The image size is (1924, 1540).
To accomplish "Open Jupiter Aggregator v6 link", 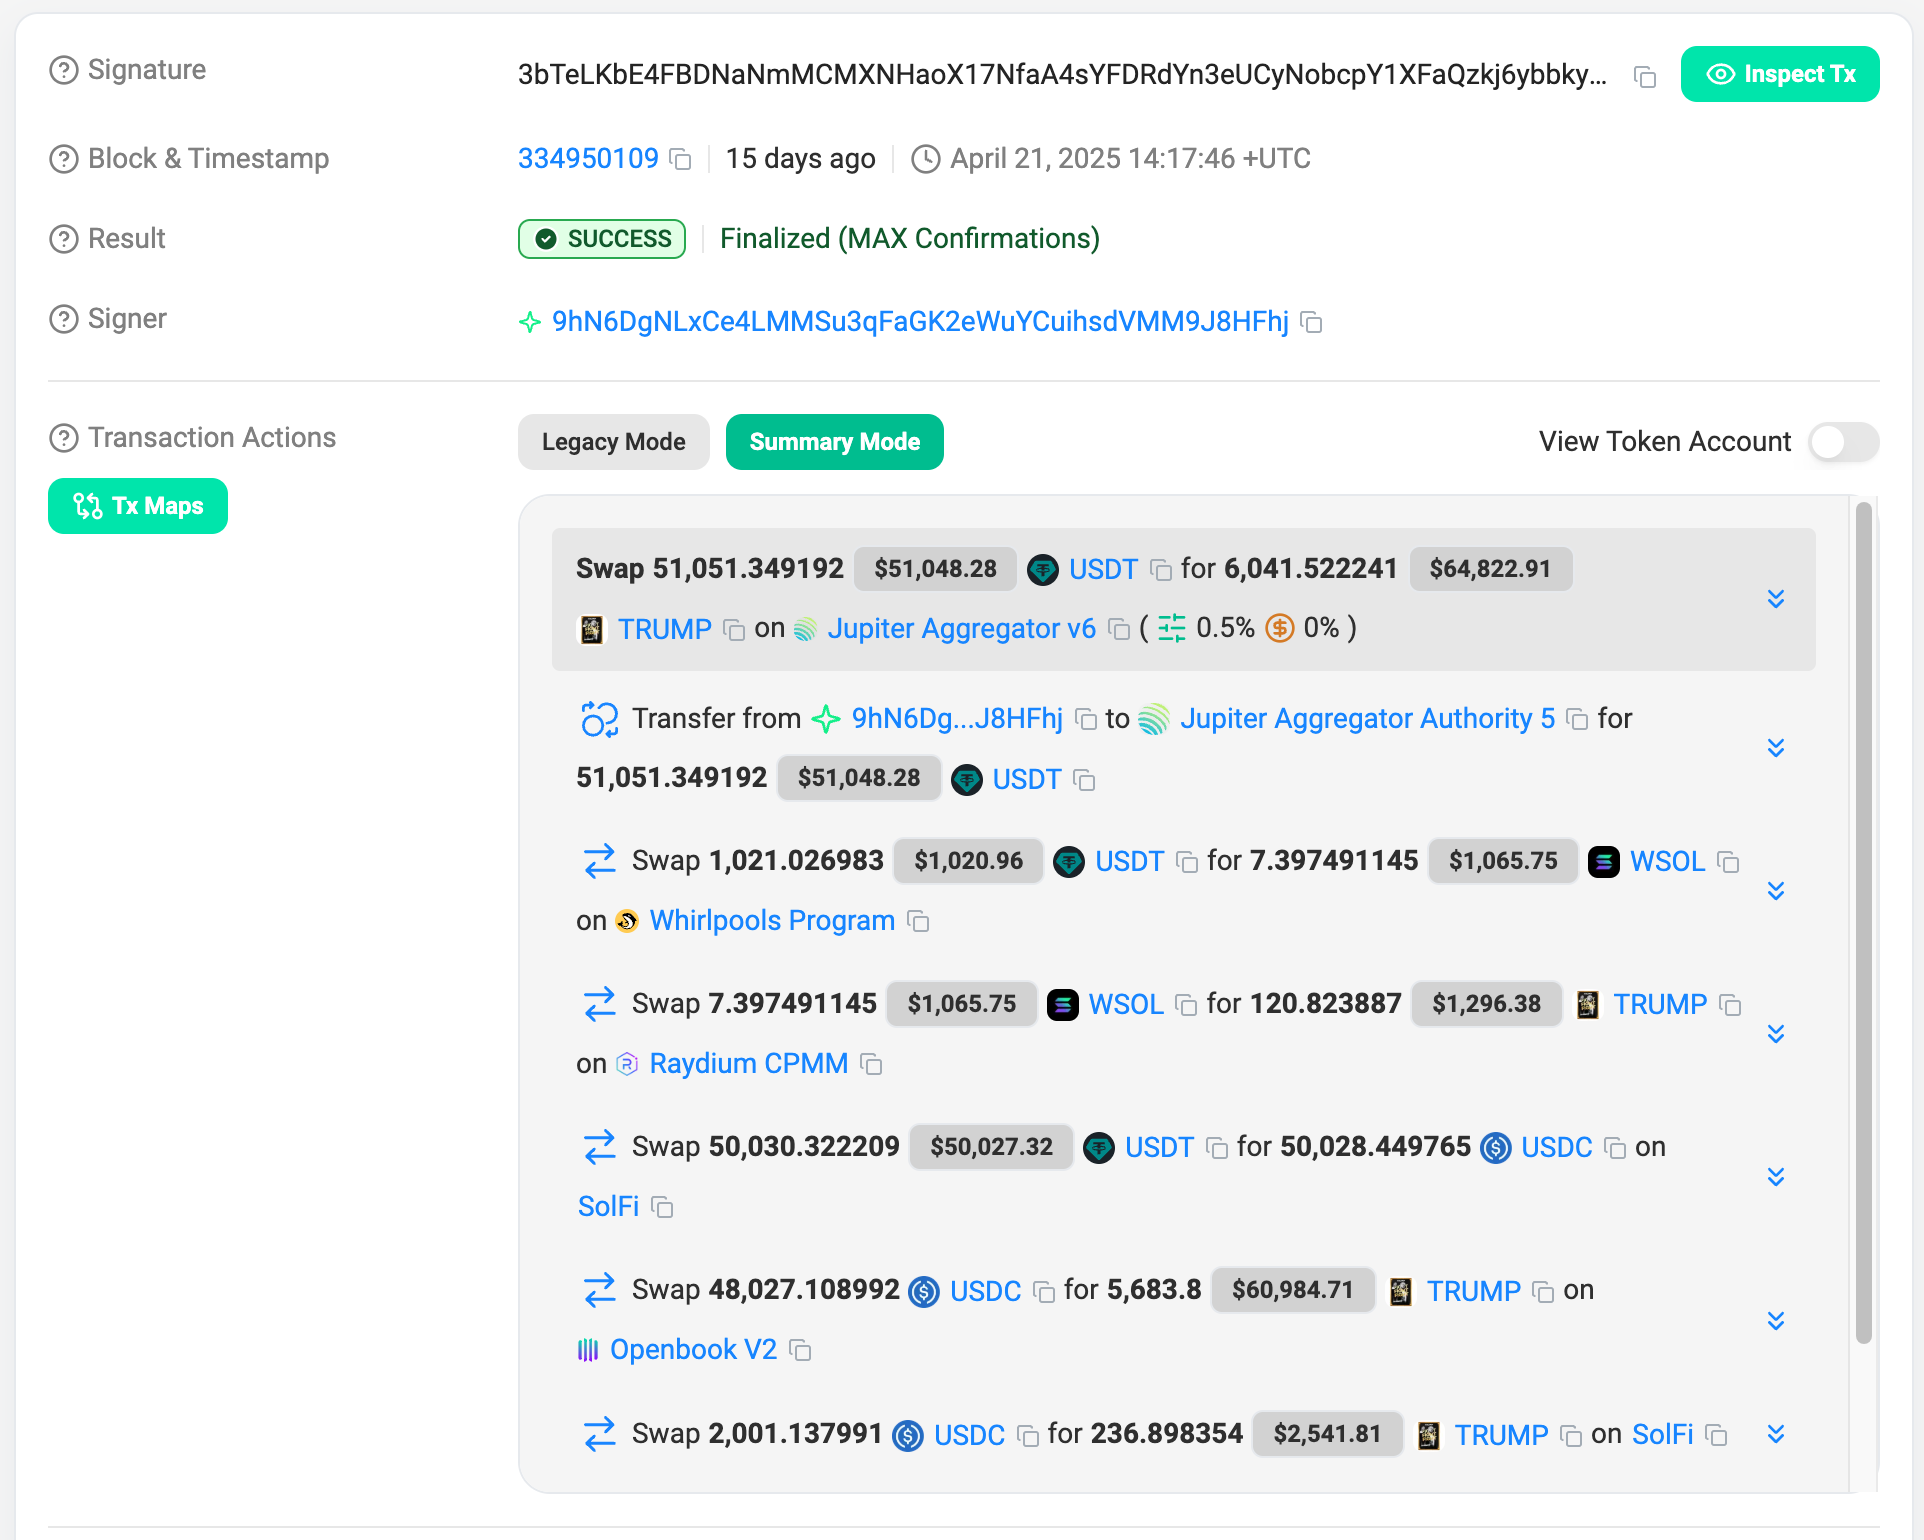I will (x=961, y=629).
